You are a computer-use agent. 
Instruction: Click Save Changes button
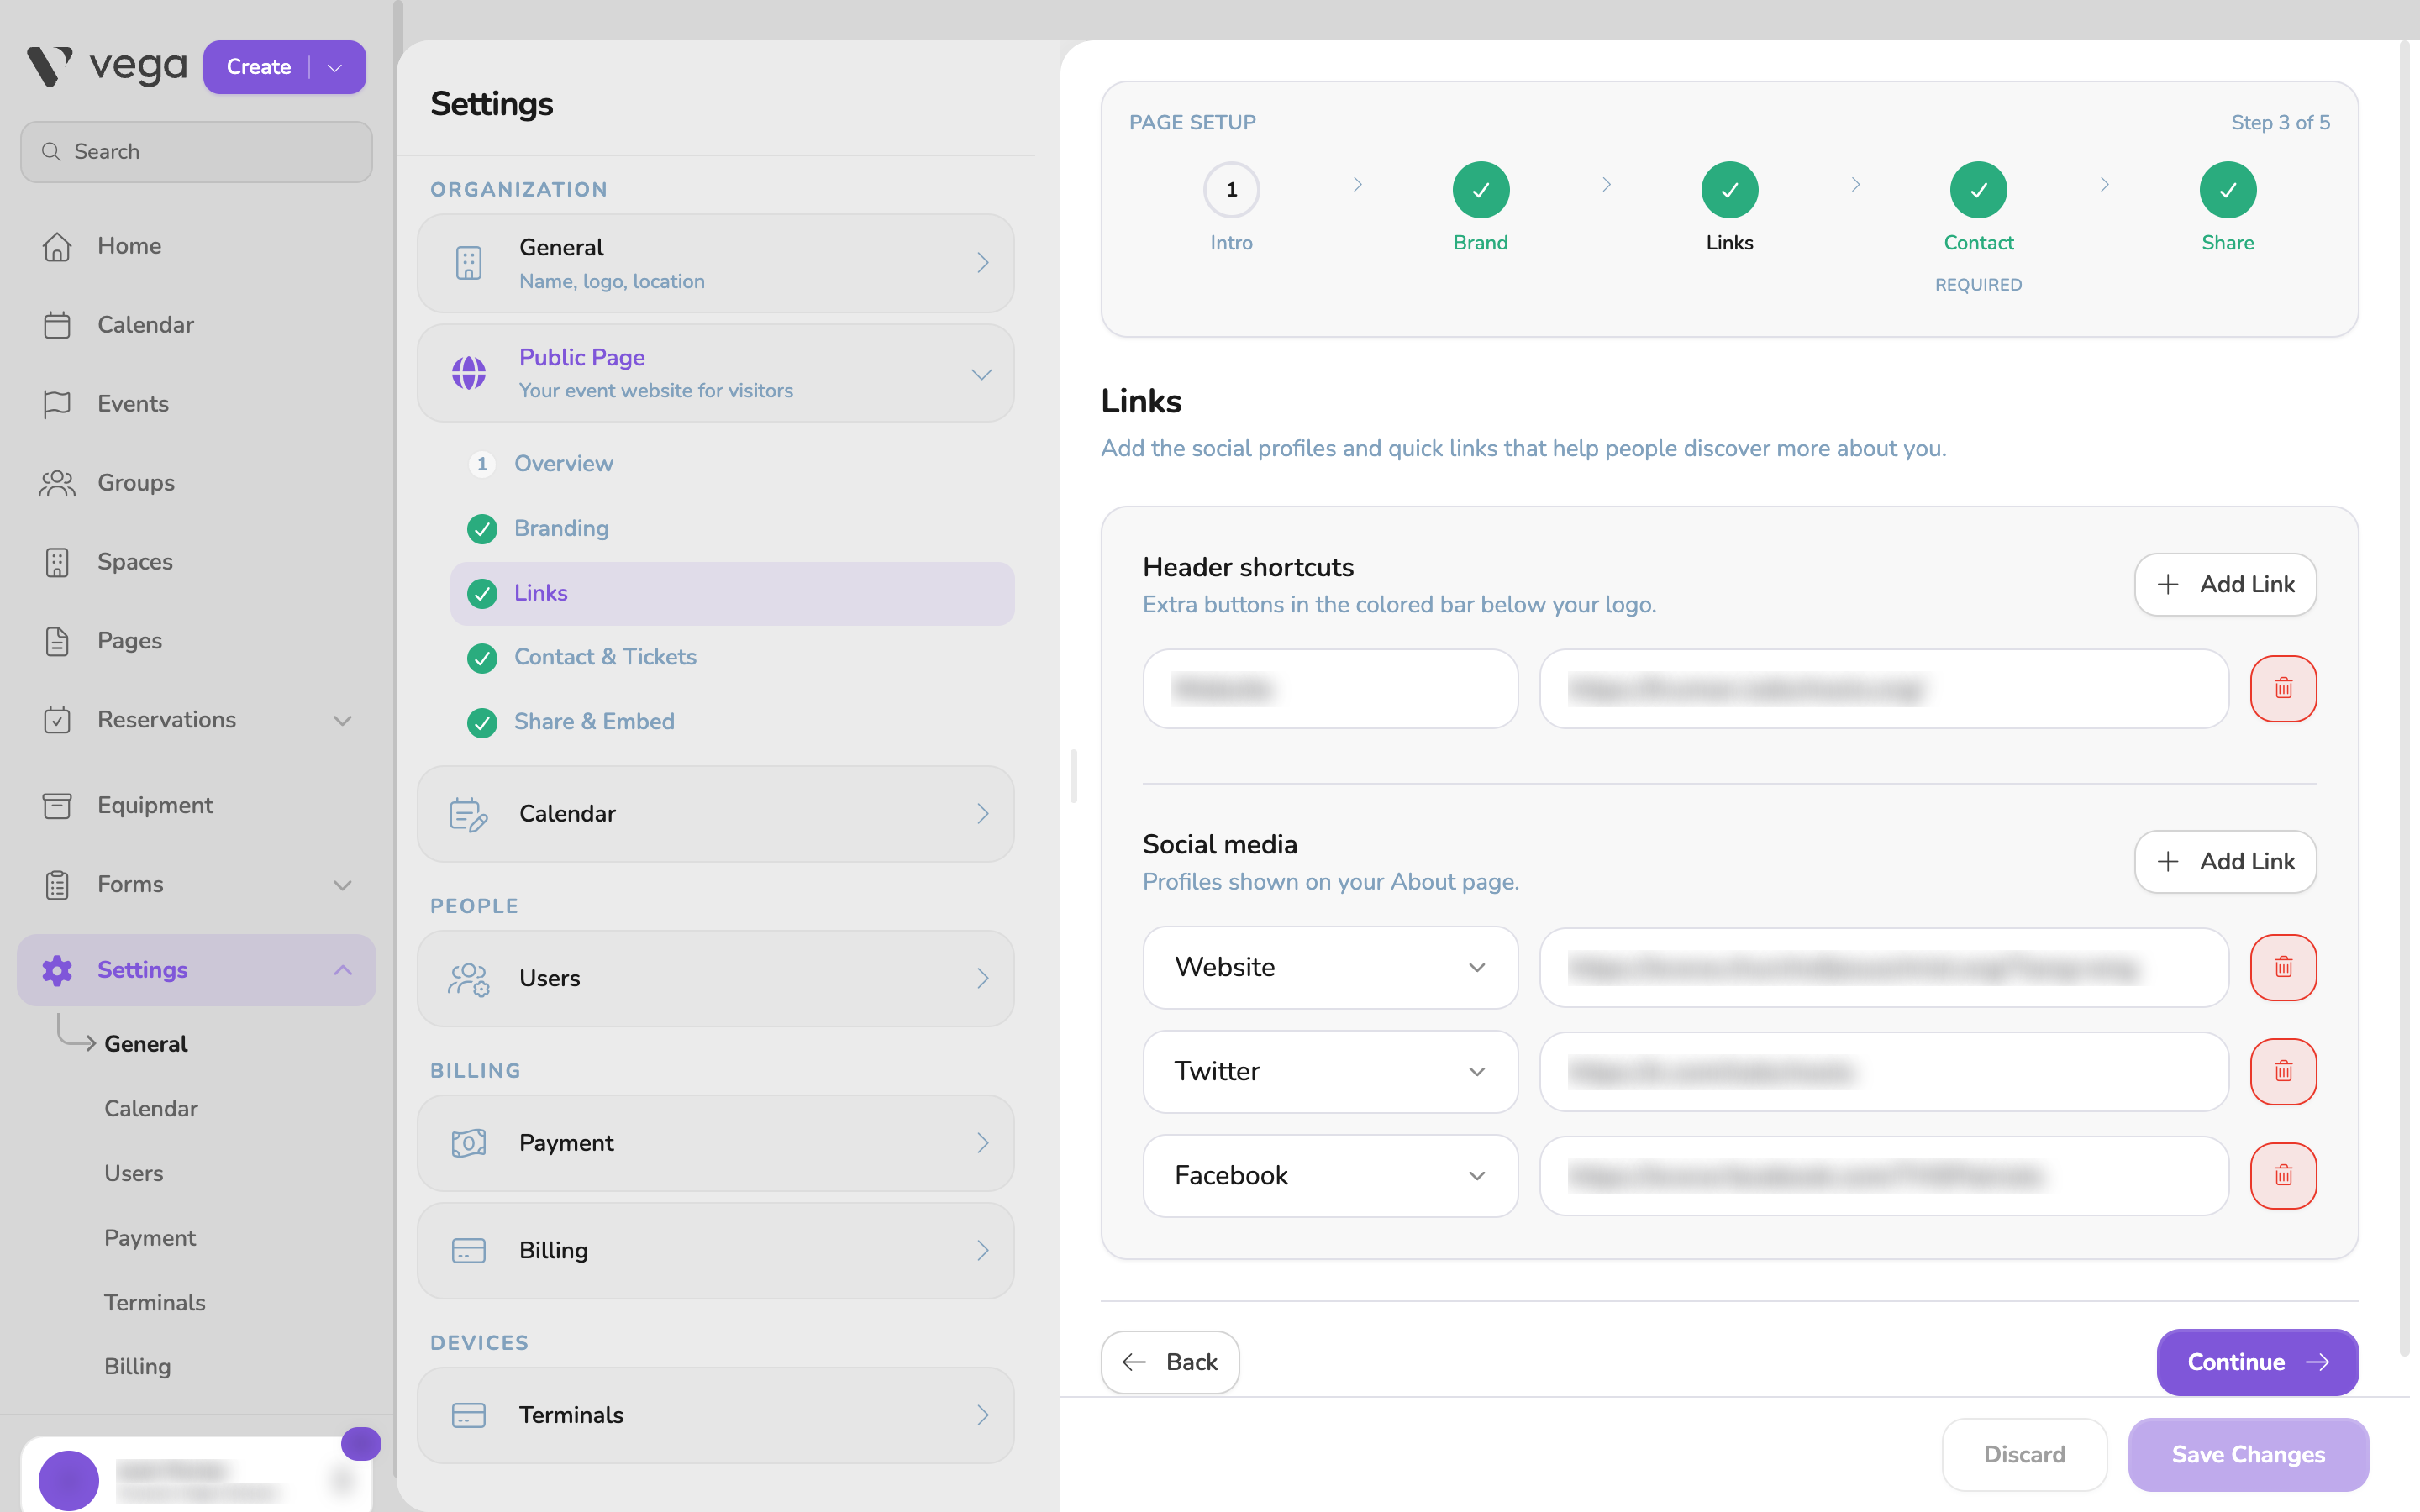(2248, 1454)
